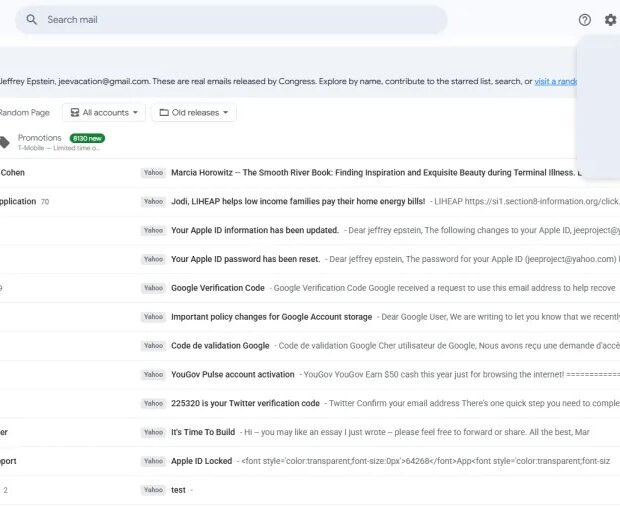Open the 'It's Time To Build' email
620x506 pixels.
[310, 432]
